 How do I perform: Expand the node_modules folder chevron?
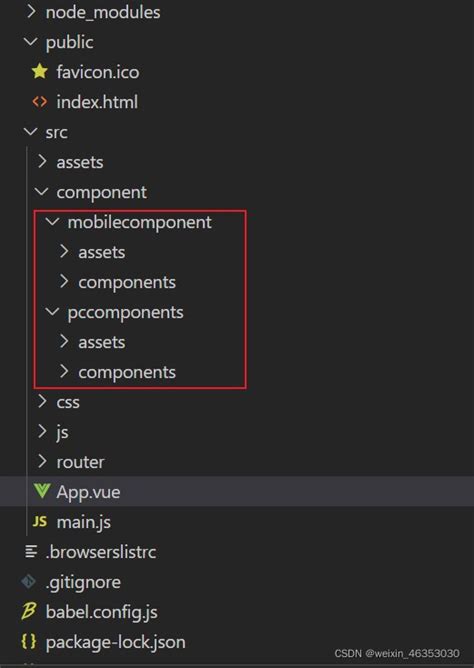point(31,12)
